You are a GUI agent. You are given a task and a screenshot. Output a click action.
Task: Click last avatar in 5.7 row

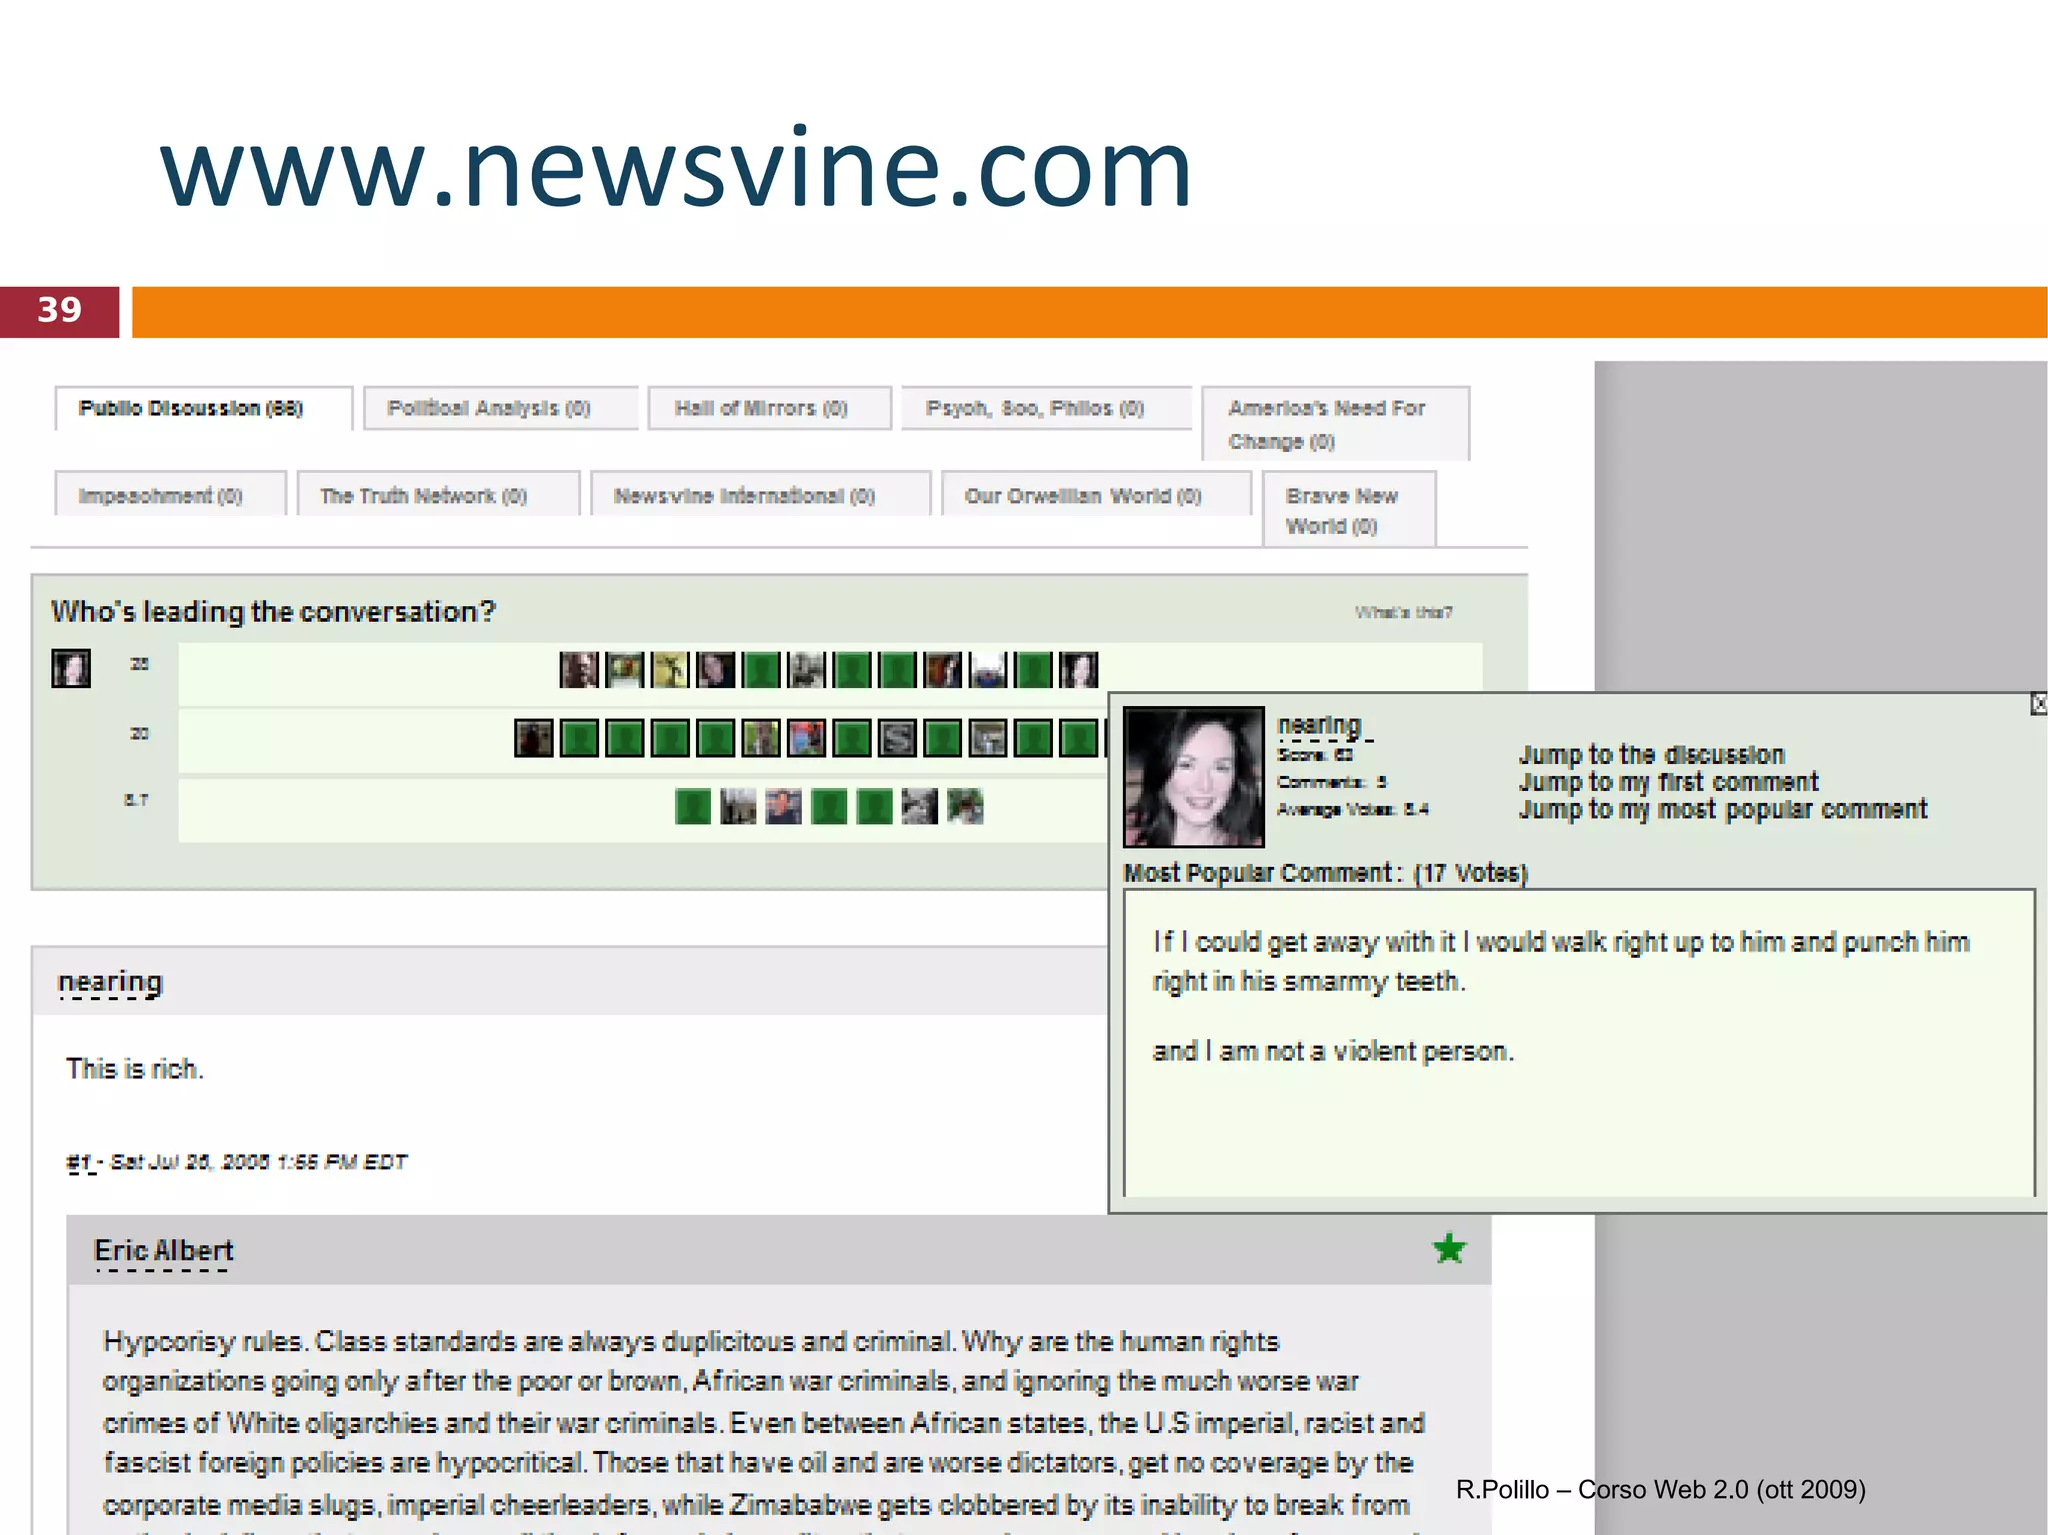tap(965, 806)
